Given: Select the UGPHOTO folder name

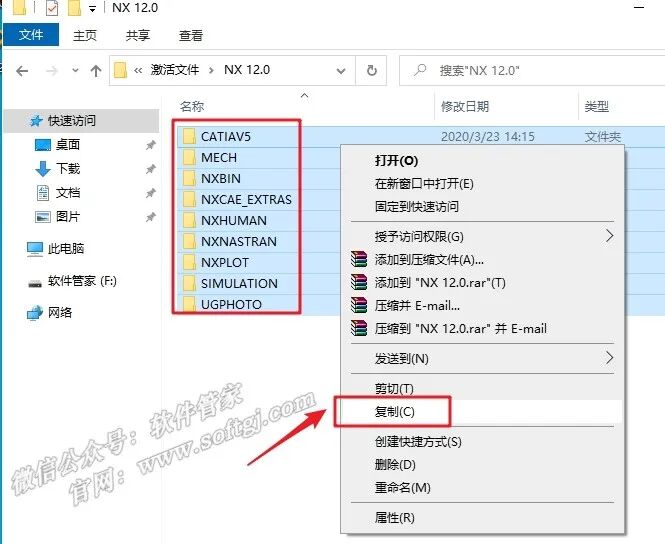Looking at the screenshot, I should (x=231, y=304).
